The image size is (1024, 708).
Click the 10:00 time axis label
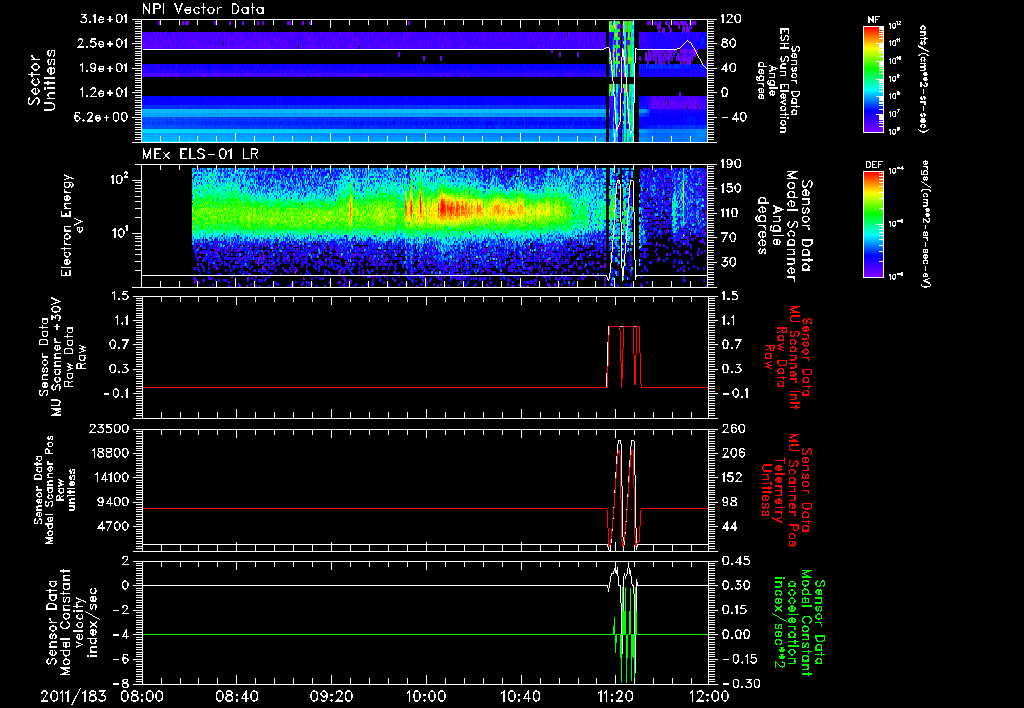click(x=425, y=696)
